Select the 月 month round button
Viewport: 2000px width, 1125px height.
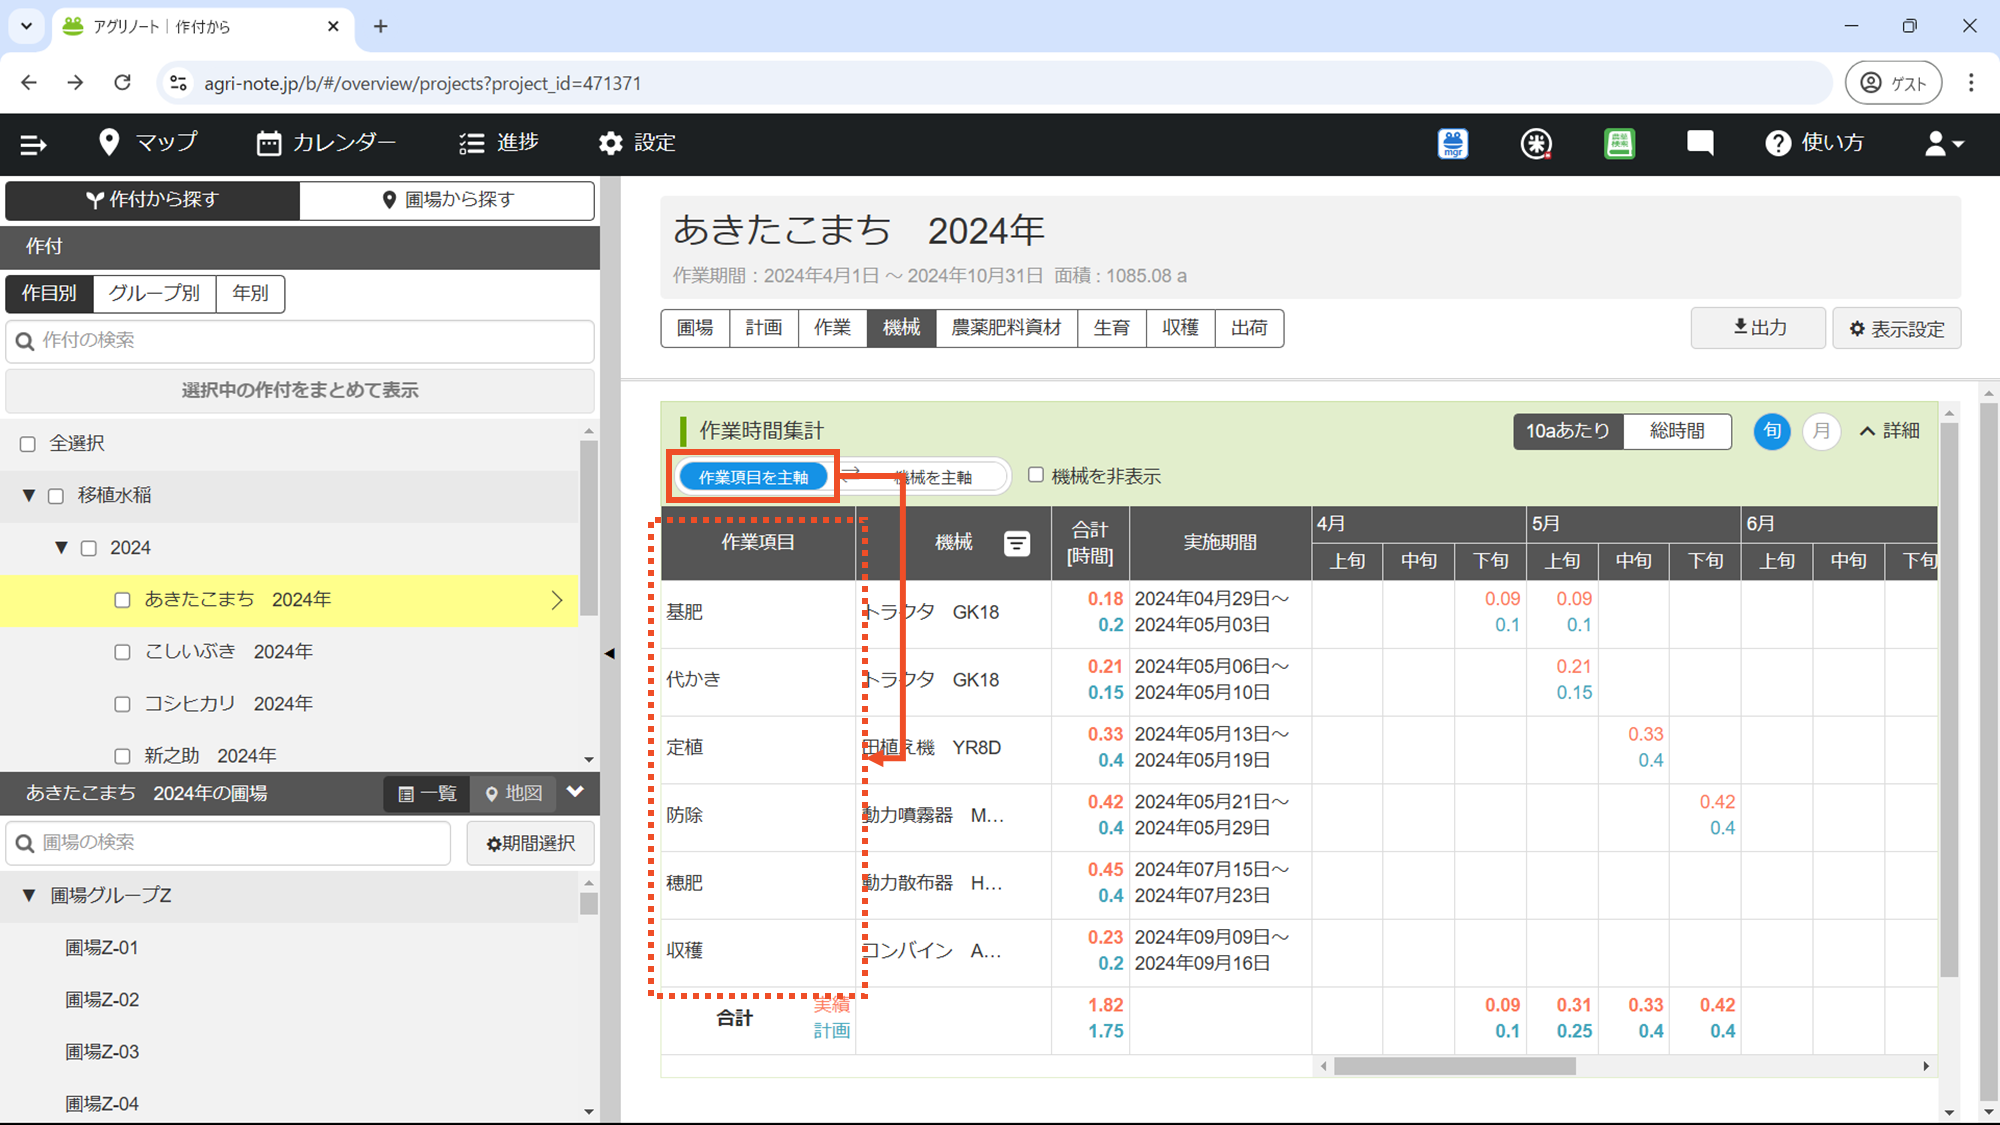point(1822,431)
